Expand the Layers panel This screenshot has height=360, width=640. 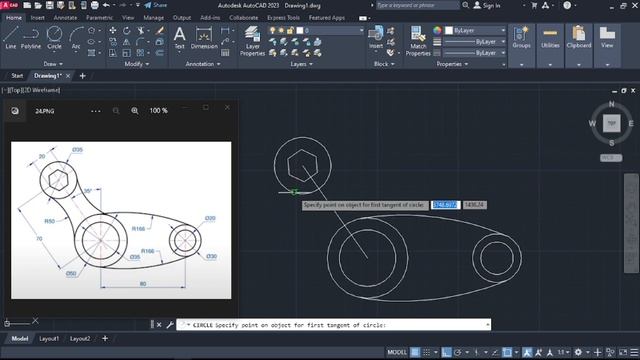click(302, 64)
